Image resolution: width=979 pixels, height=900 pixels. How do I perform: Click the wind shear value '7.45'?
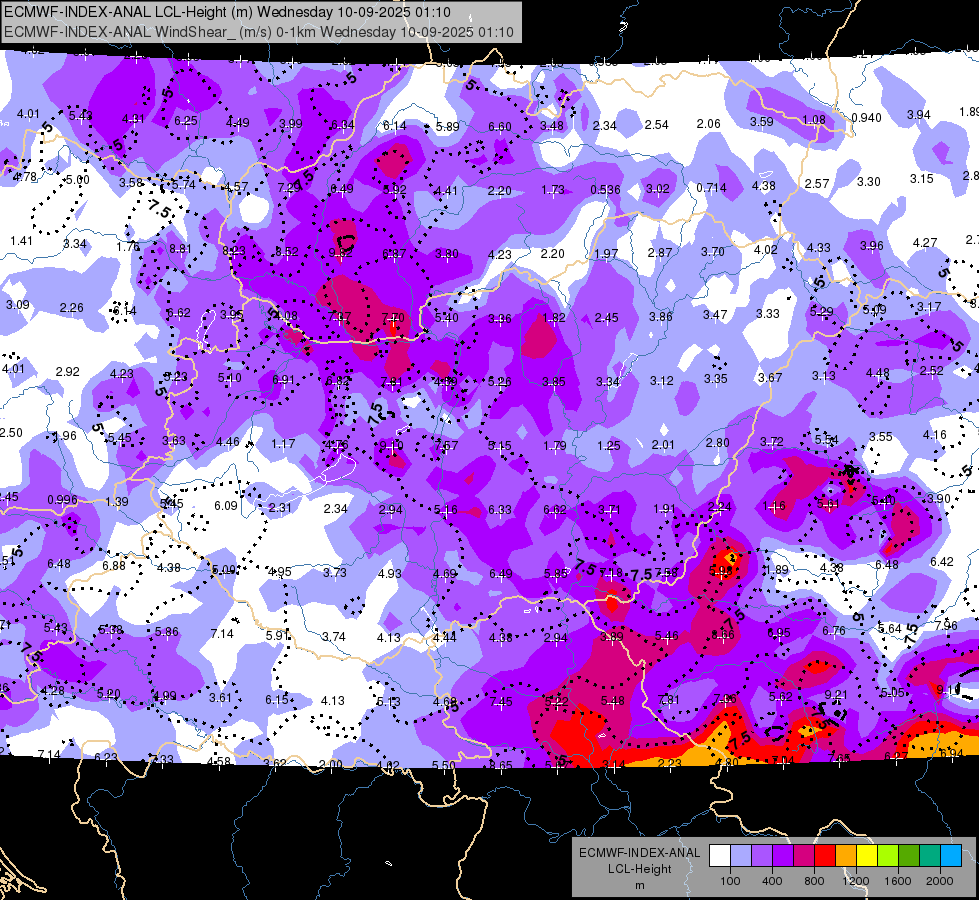coord(501,702)
